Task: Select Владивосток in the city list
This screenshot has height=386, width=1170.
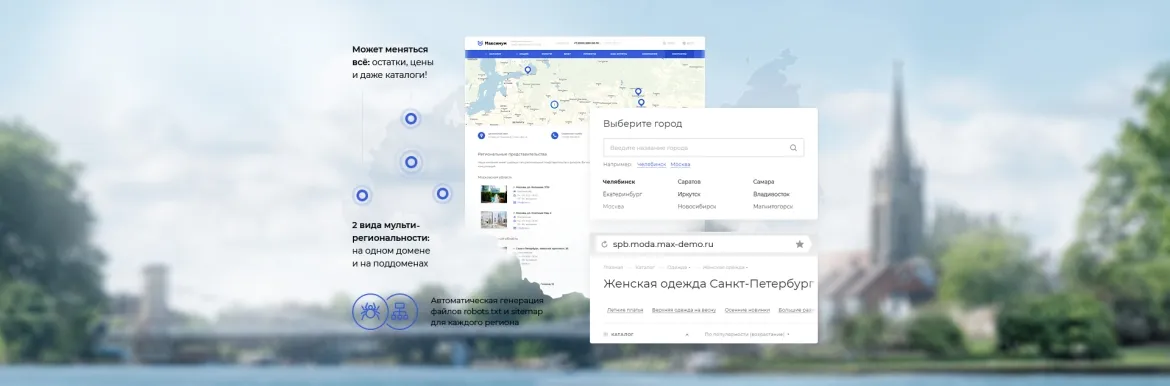Action: [771, 194]
